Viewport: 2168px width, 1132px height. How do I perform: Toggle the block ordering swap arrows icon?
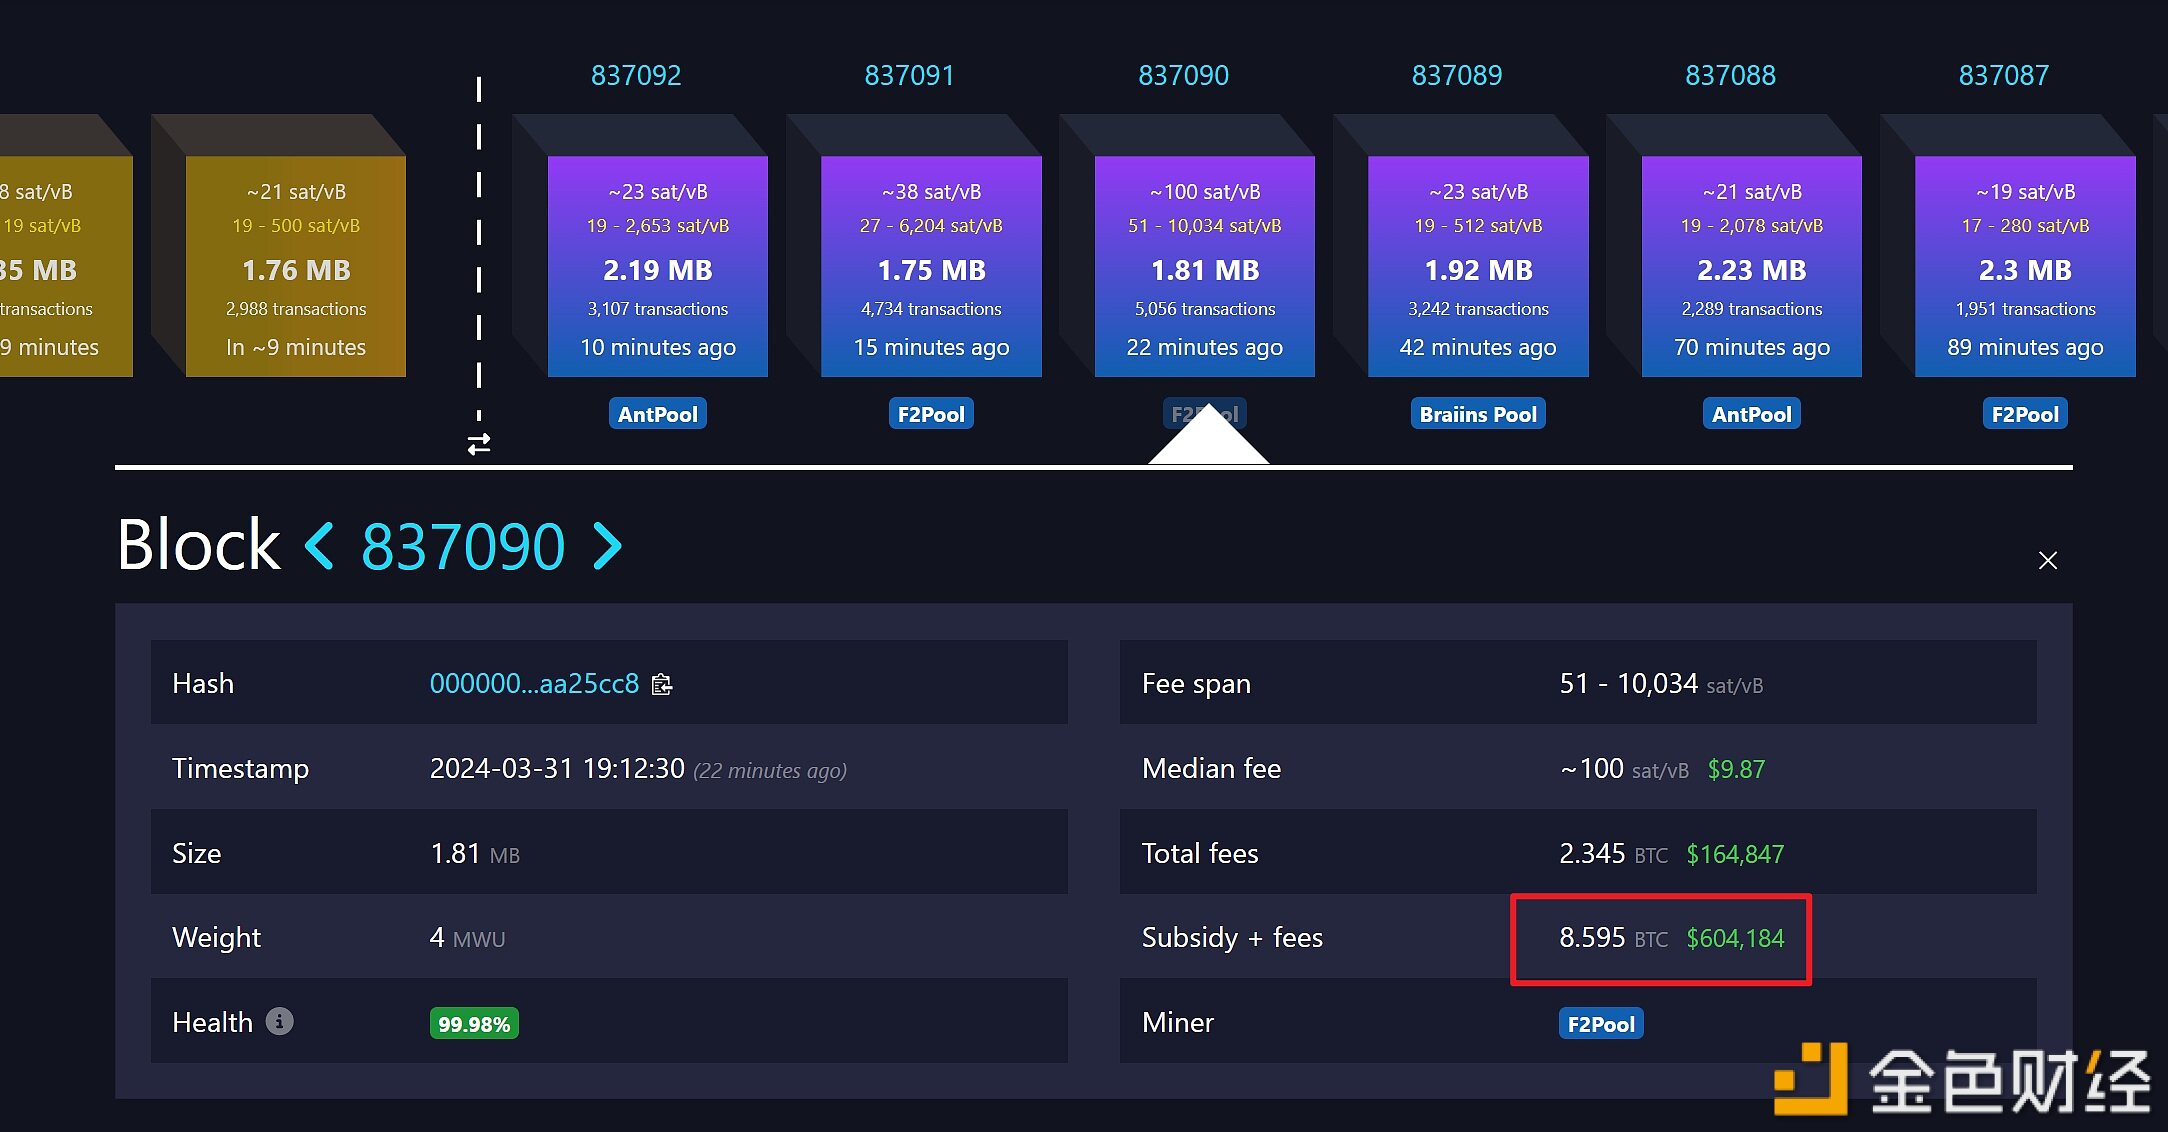(x=479, y=444)
